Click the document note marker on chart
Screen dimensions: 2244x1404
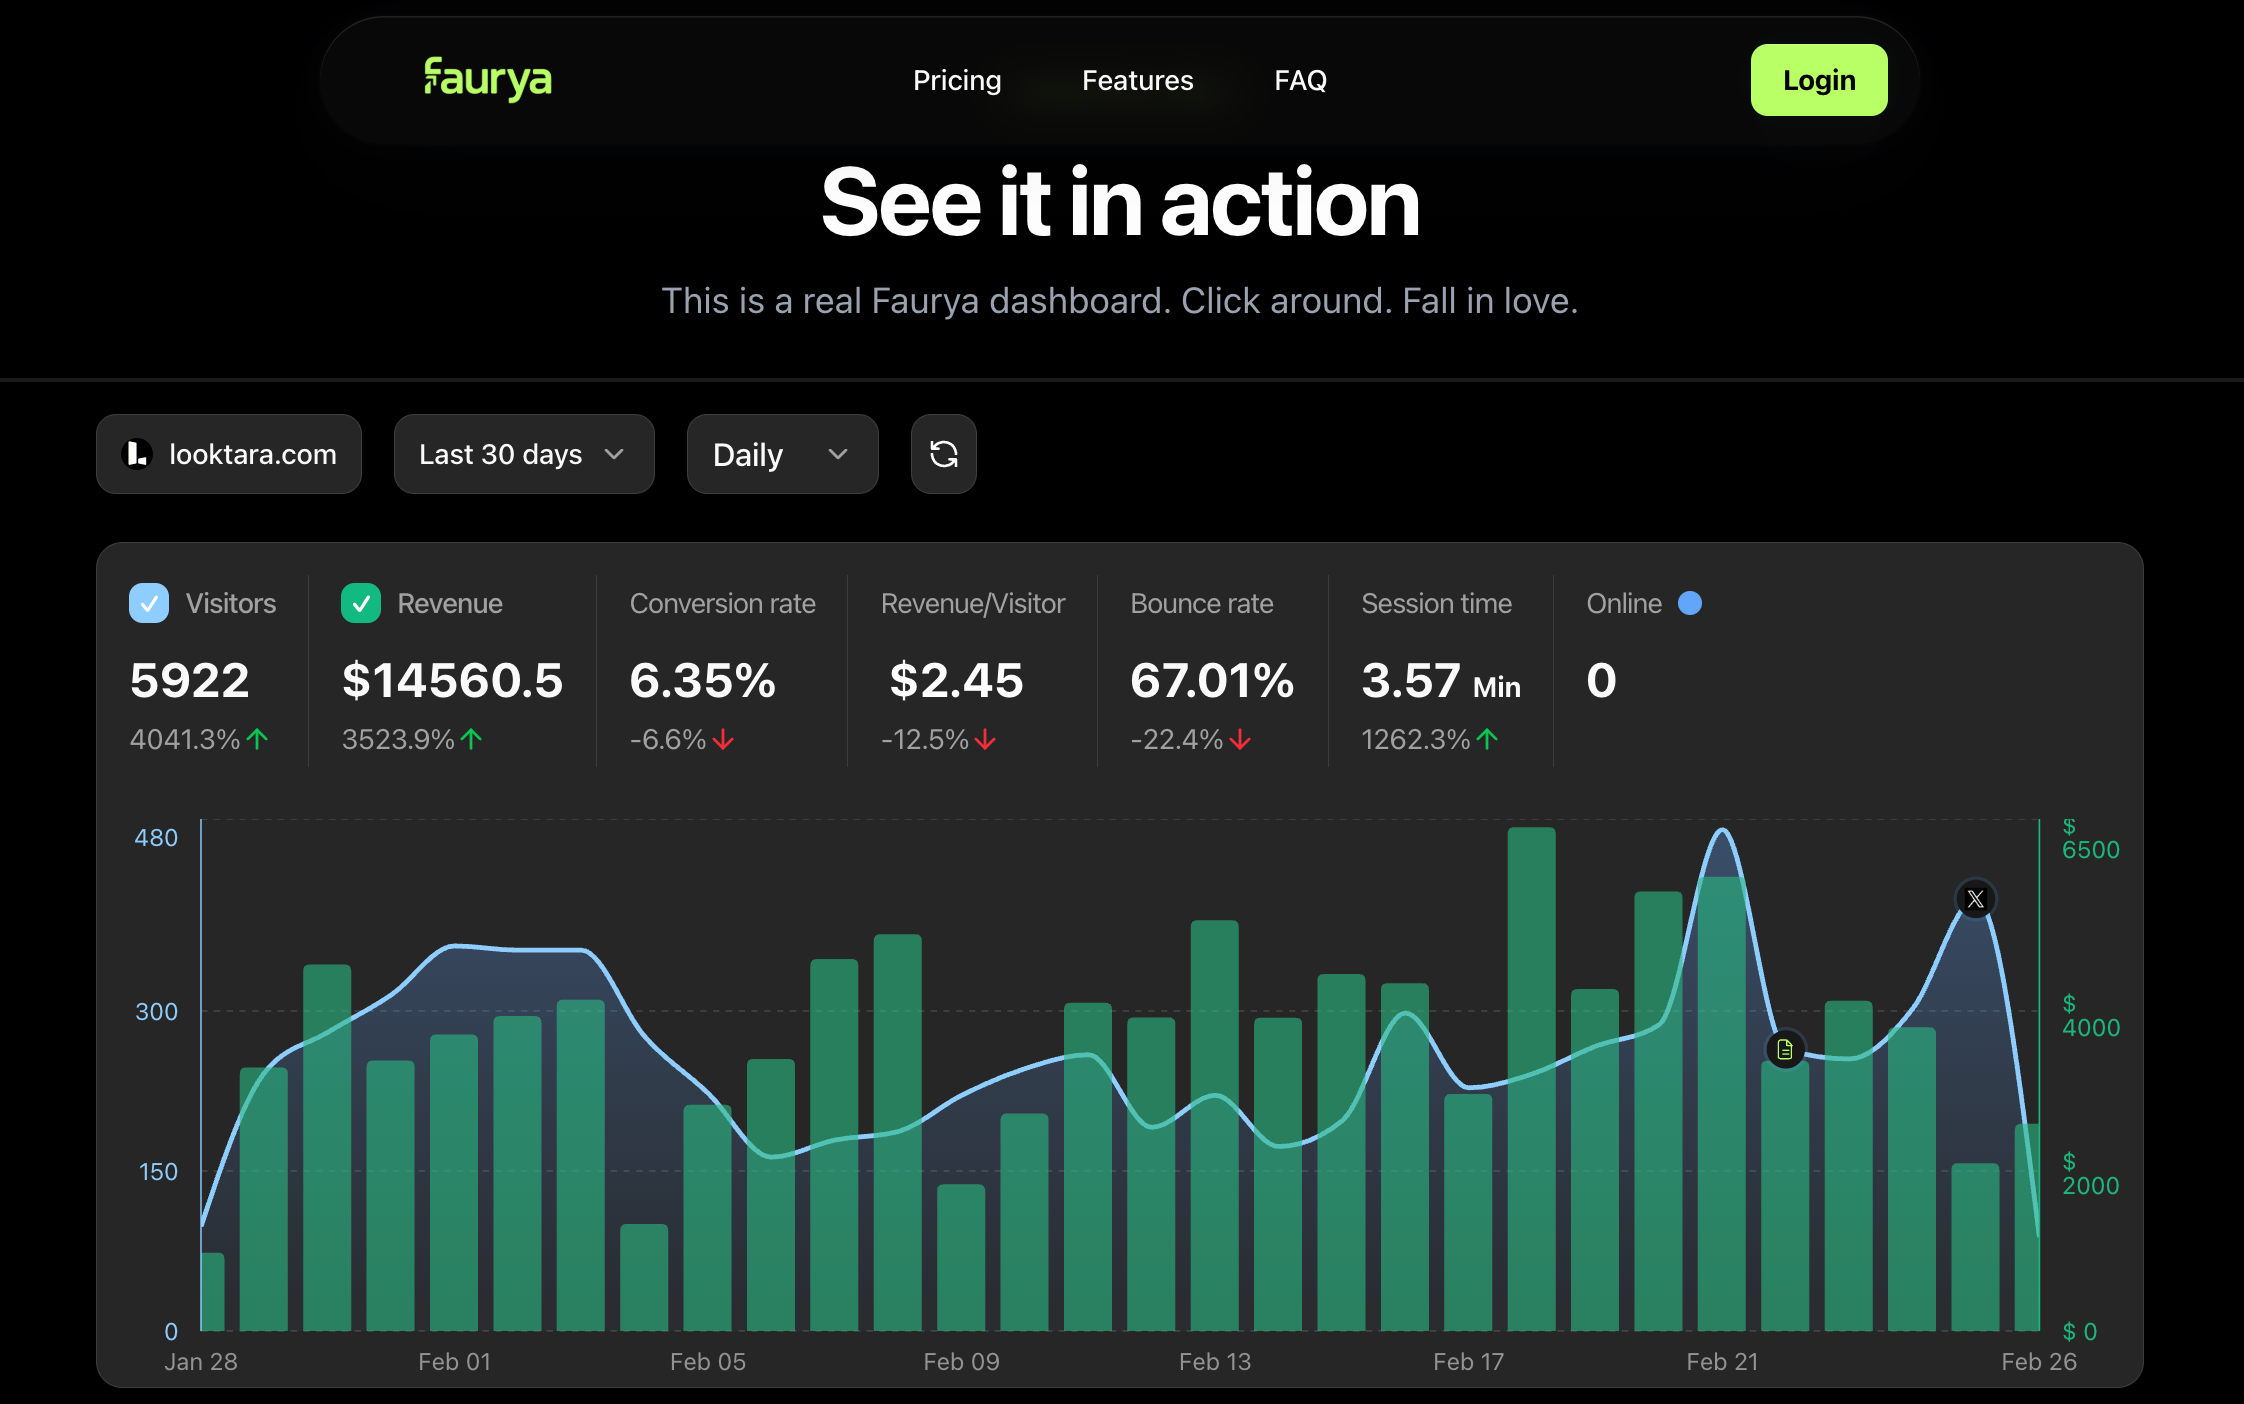[x=1785, y=1049]
